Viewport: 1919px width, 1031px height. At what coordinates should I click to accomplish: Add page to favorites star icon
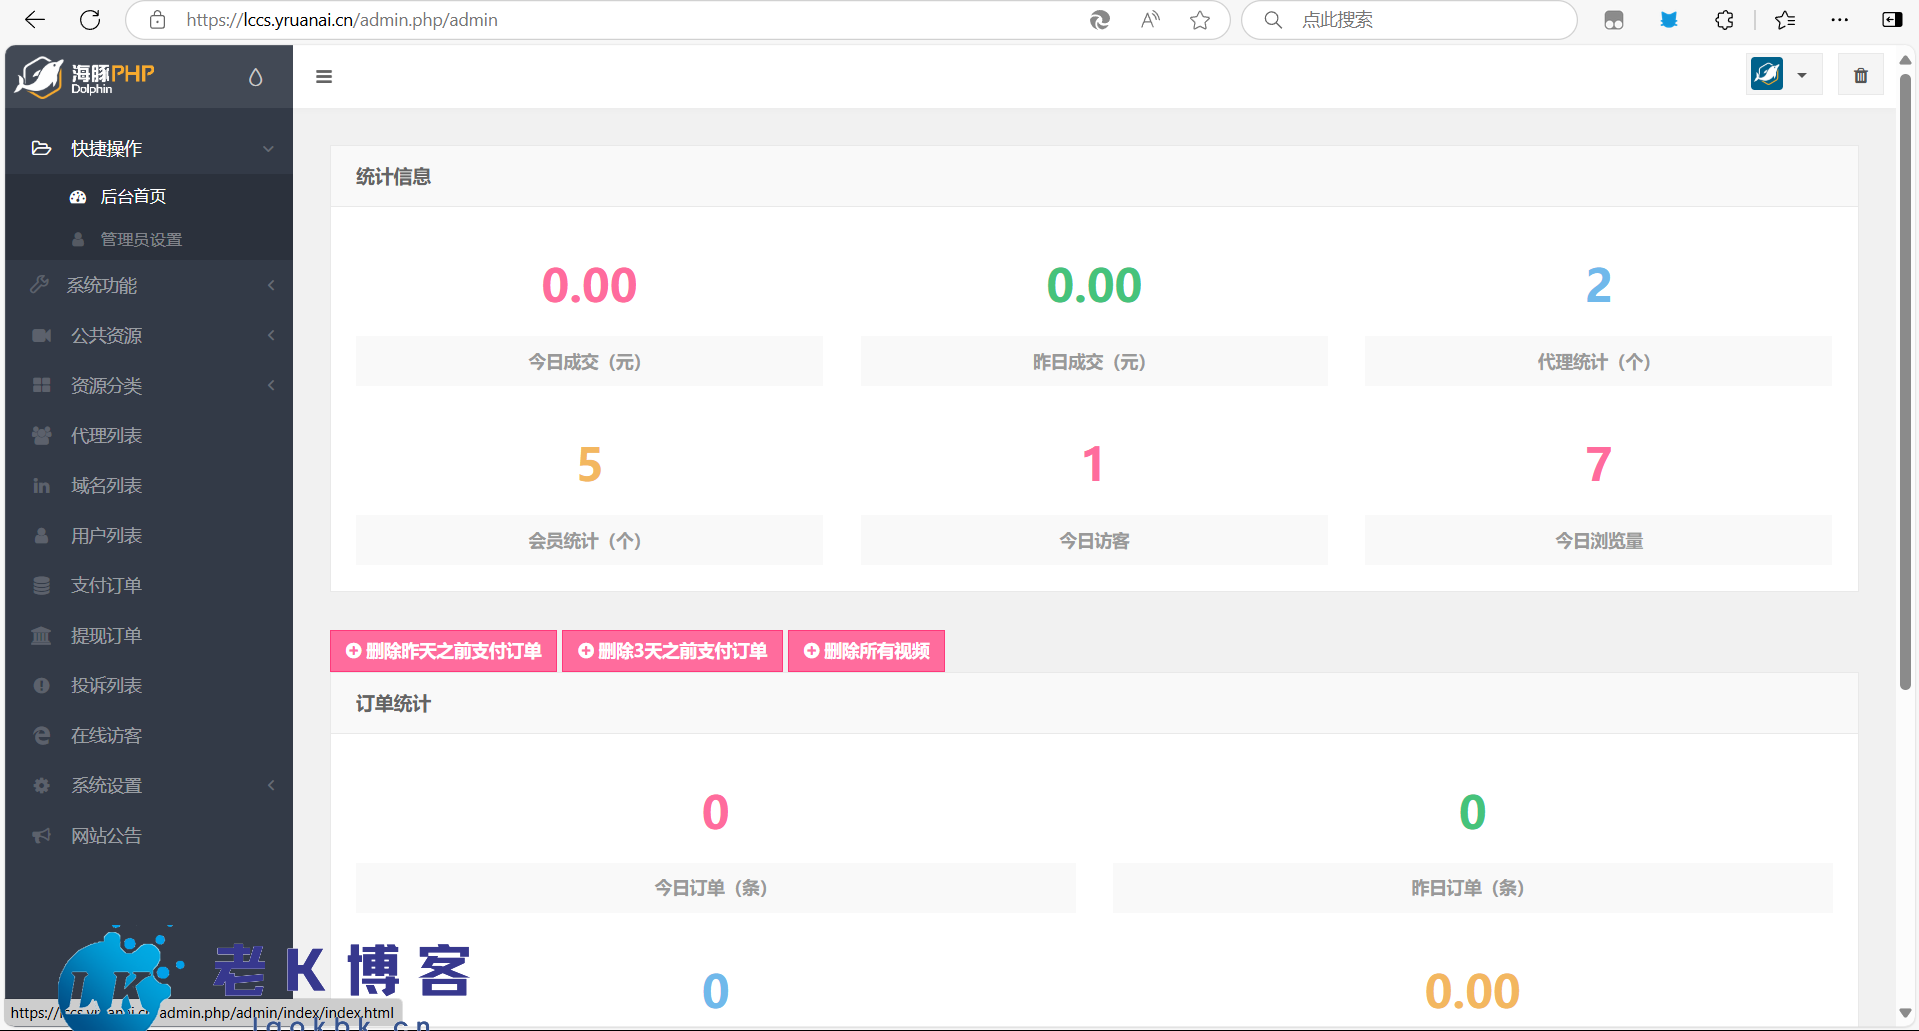click(1200, 20)
